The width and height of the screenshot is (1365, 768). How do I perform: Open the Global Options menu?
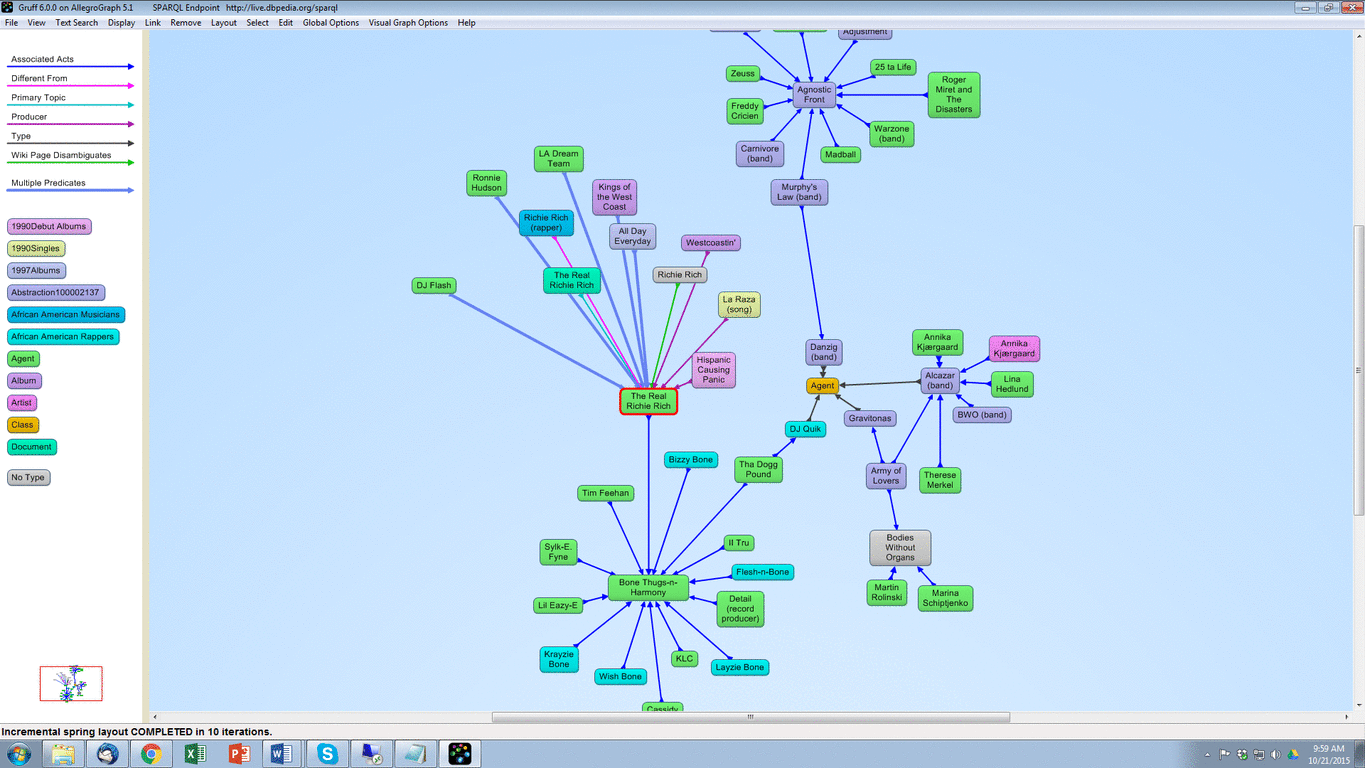[330, 22]
